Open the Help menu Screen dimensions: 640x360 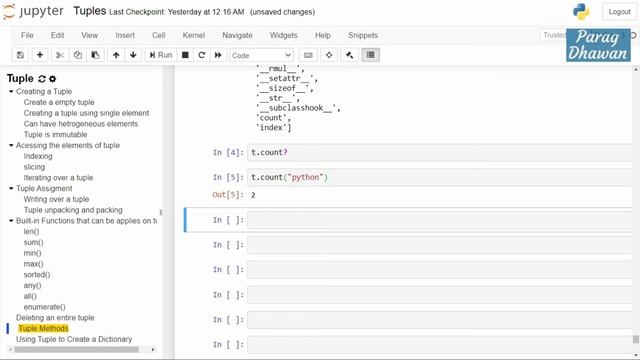(x=322, y=35)
